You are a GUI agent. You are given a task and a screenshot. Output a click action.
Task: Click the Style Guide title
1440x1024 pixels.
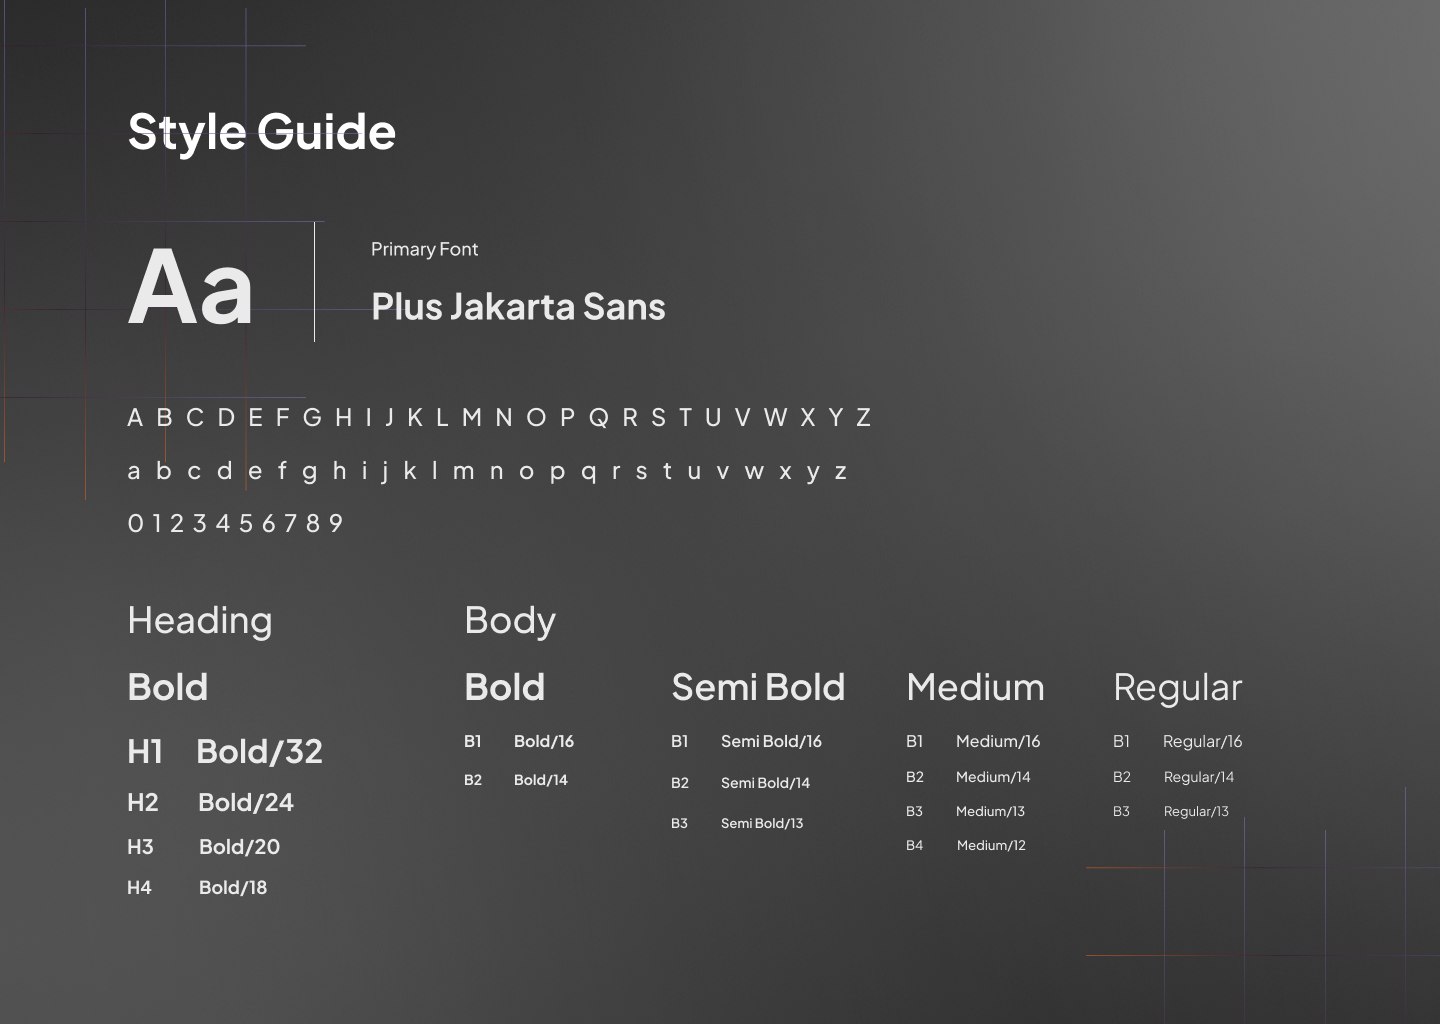tap(262, 132)
